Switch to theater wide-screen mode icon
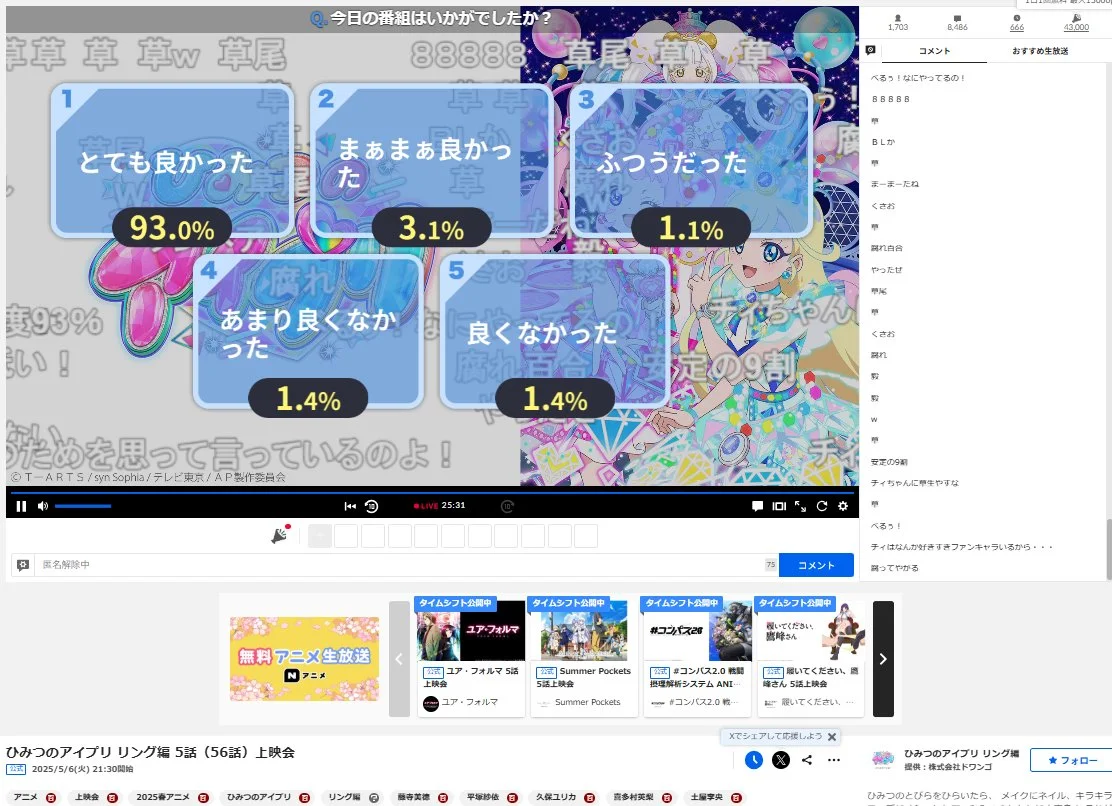Image resolution: width=1112 pixels, height=806 pixels. tap(779, 506)
